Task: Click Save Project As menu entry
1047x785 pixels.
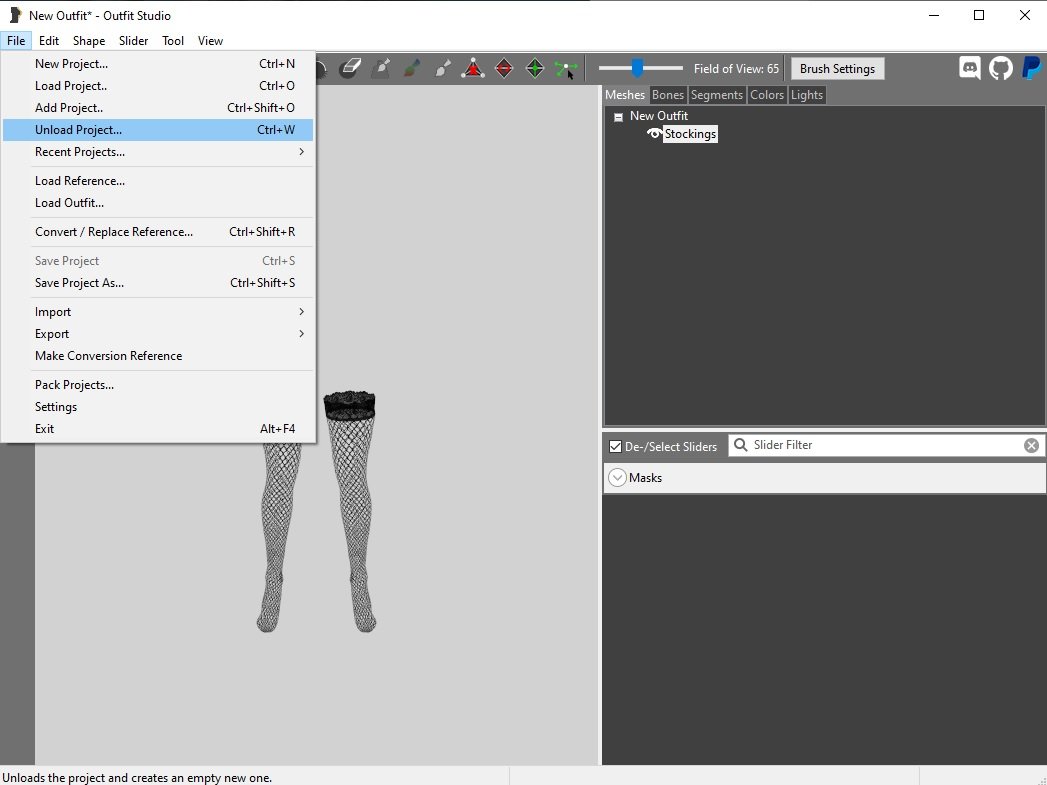Action: click(x=80, y=283)
